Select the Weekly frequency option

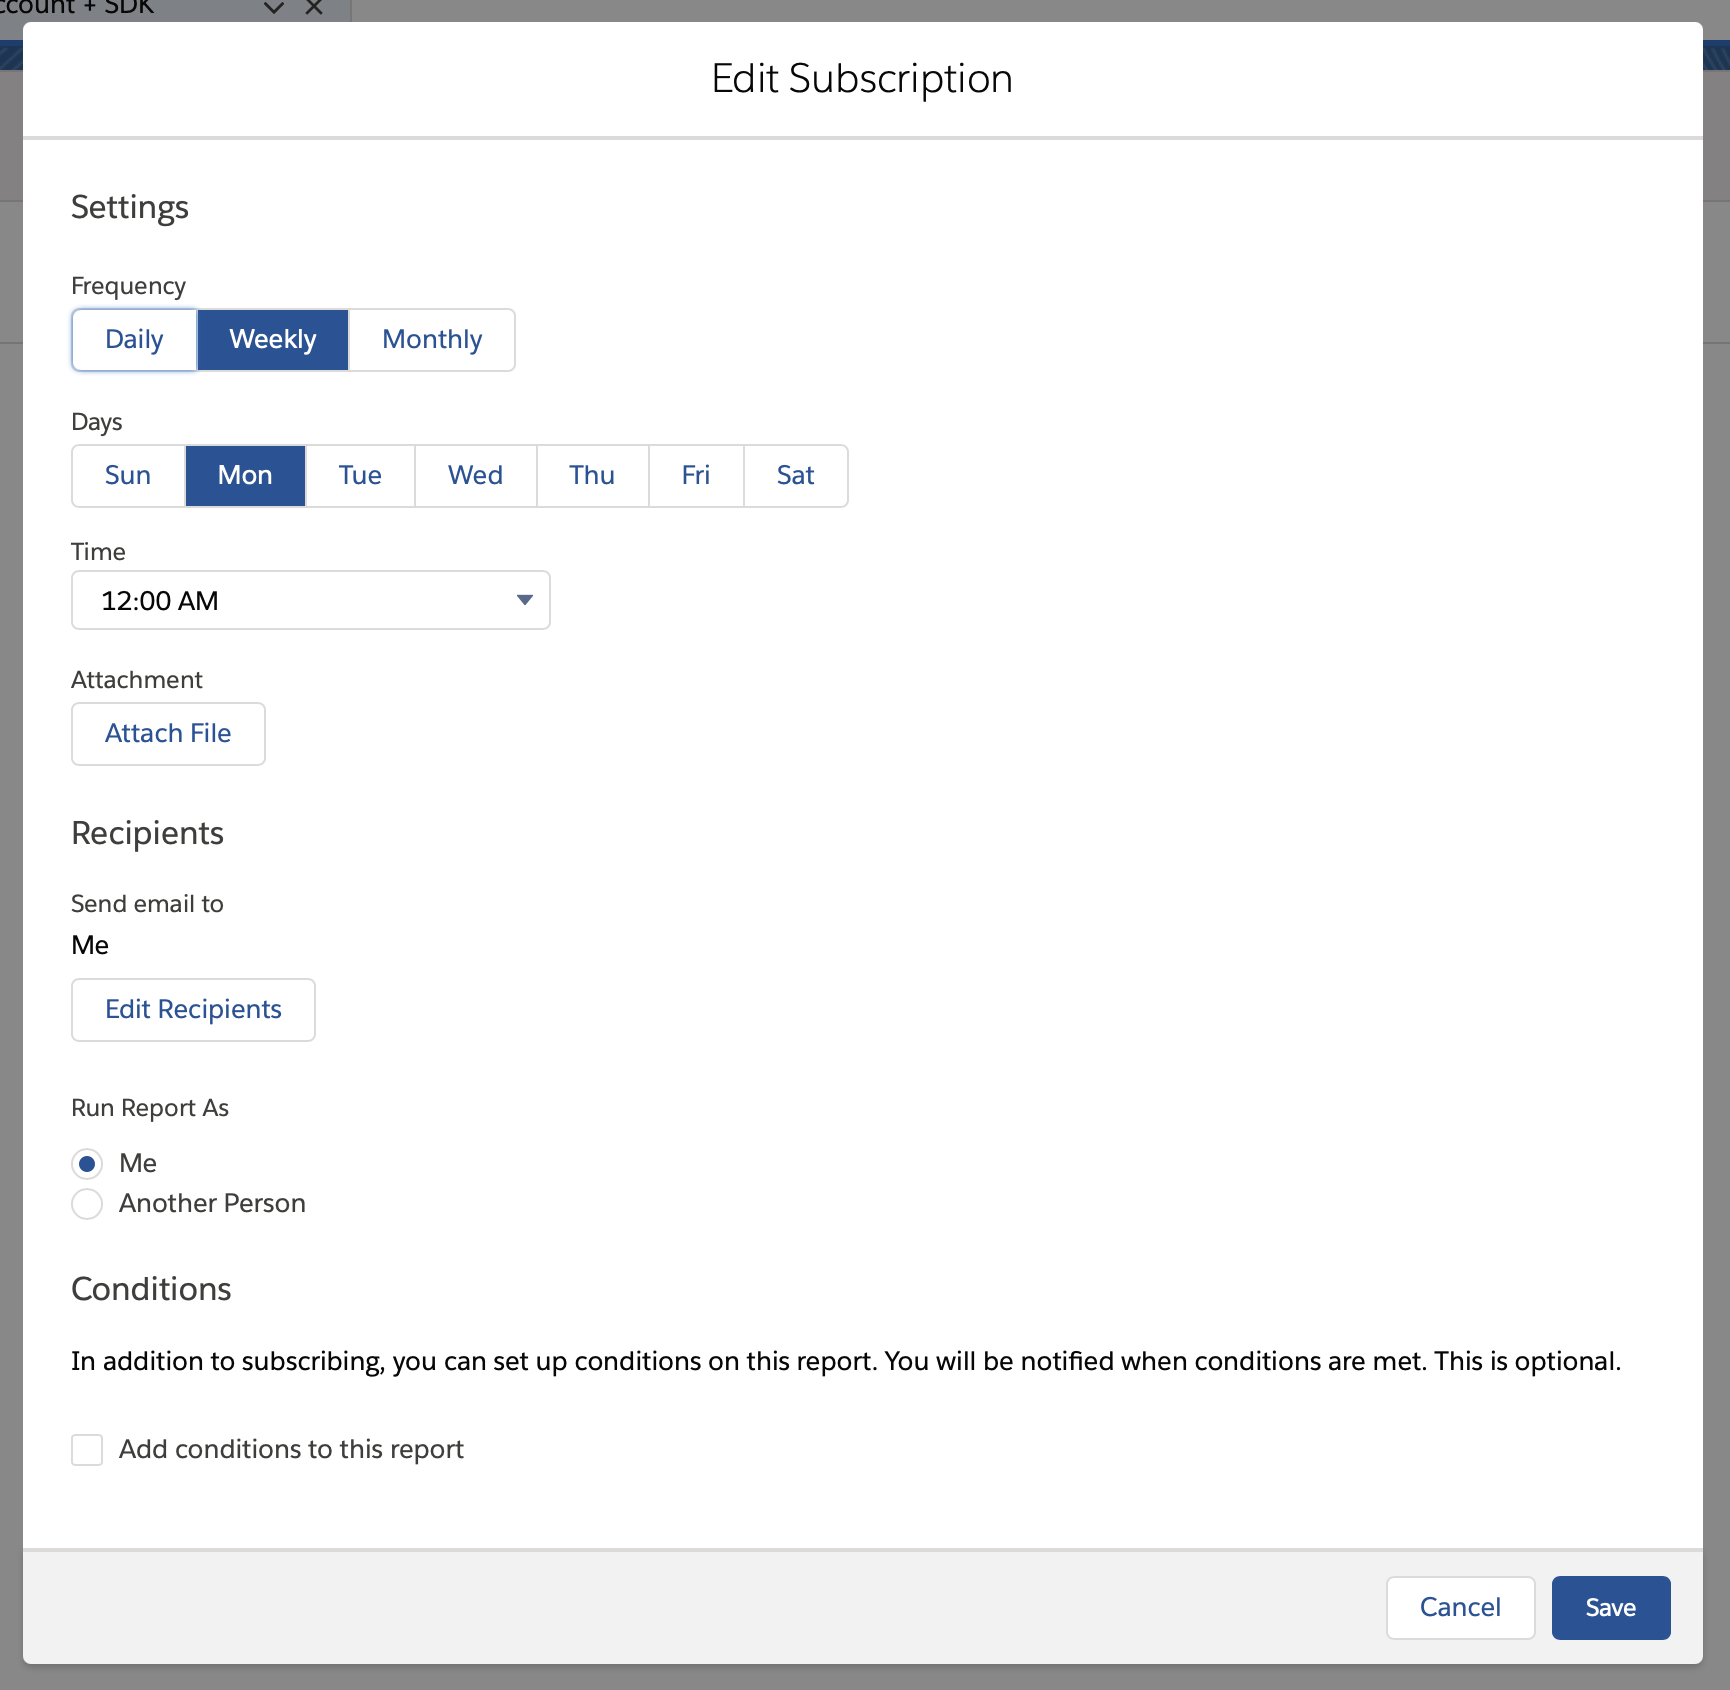click(273, 340)
